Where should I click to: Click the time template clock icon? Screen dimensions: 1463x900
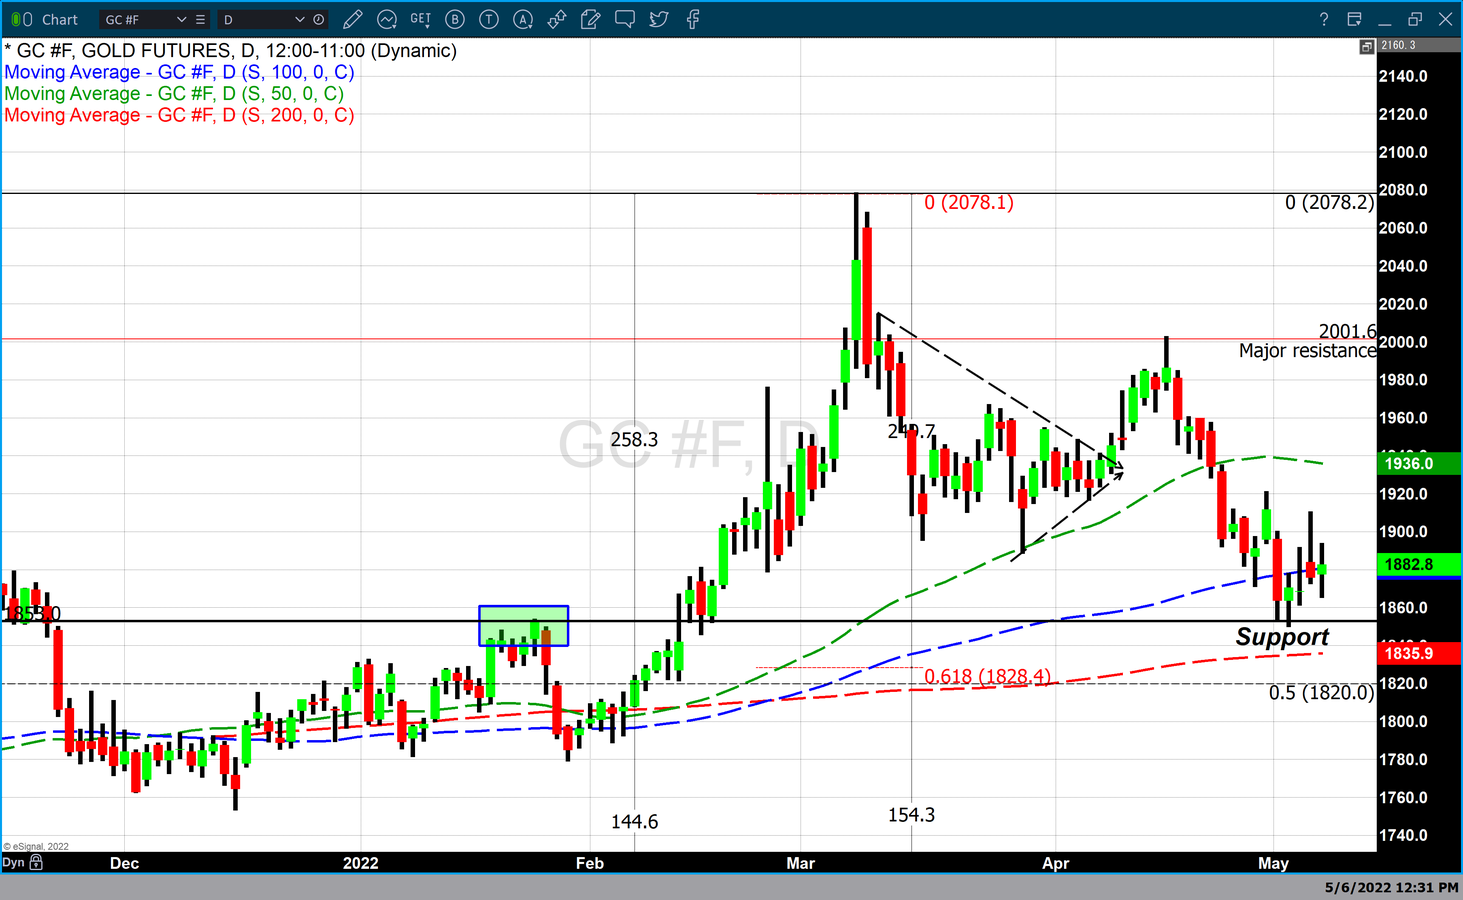[319, 19]
